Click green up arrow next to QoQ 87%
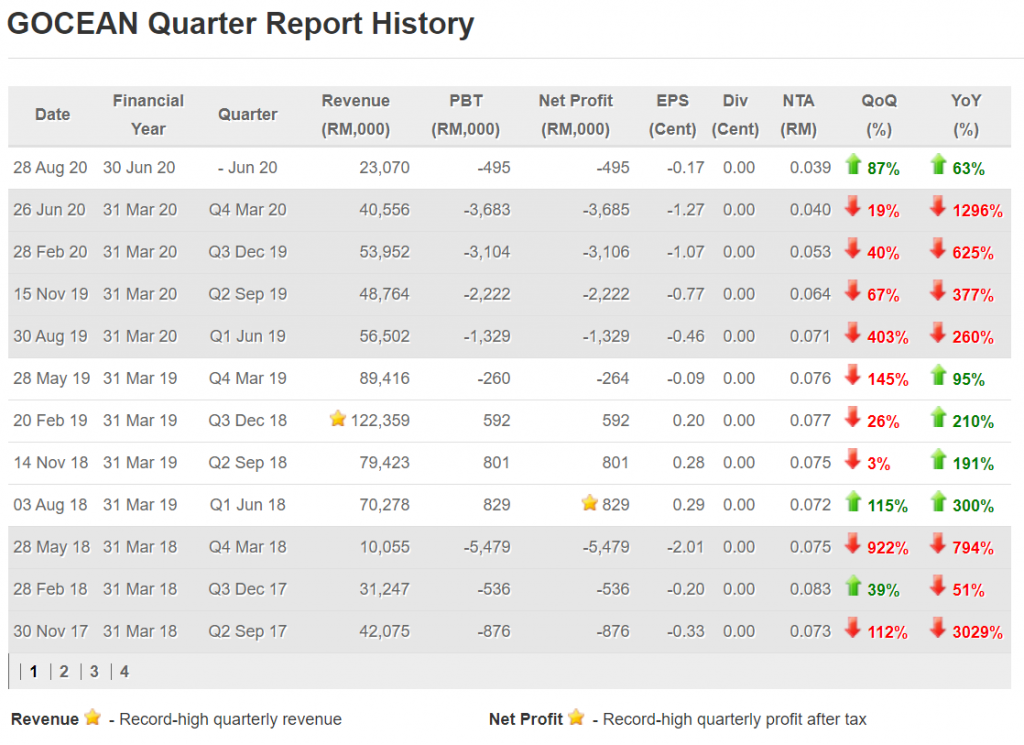Screen dimensions: 1024x745 coord(853,165)
